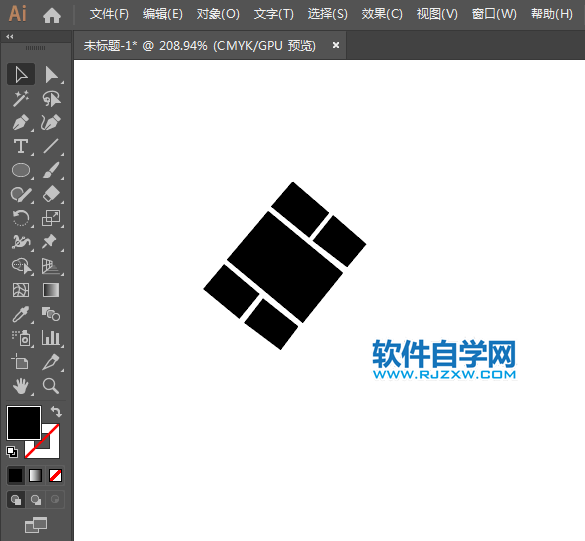Select the Lasso tool
Screen dimensions: 585x541
[x=51, y=98]
